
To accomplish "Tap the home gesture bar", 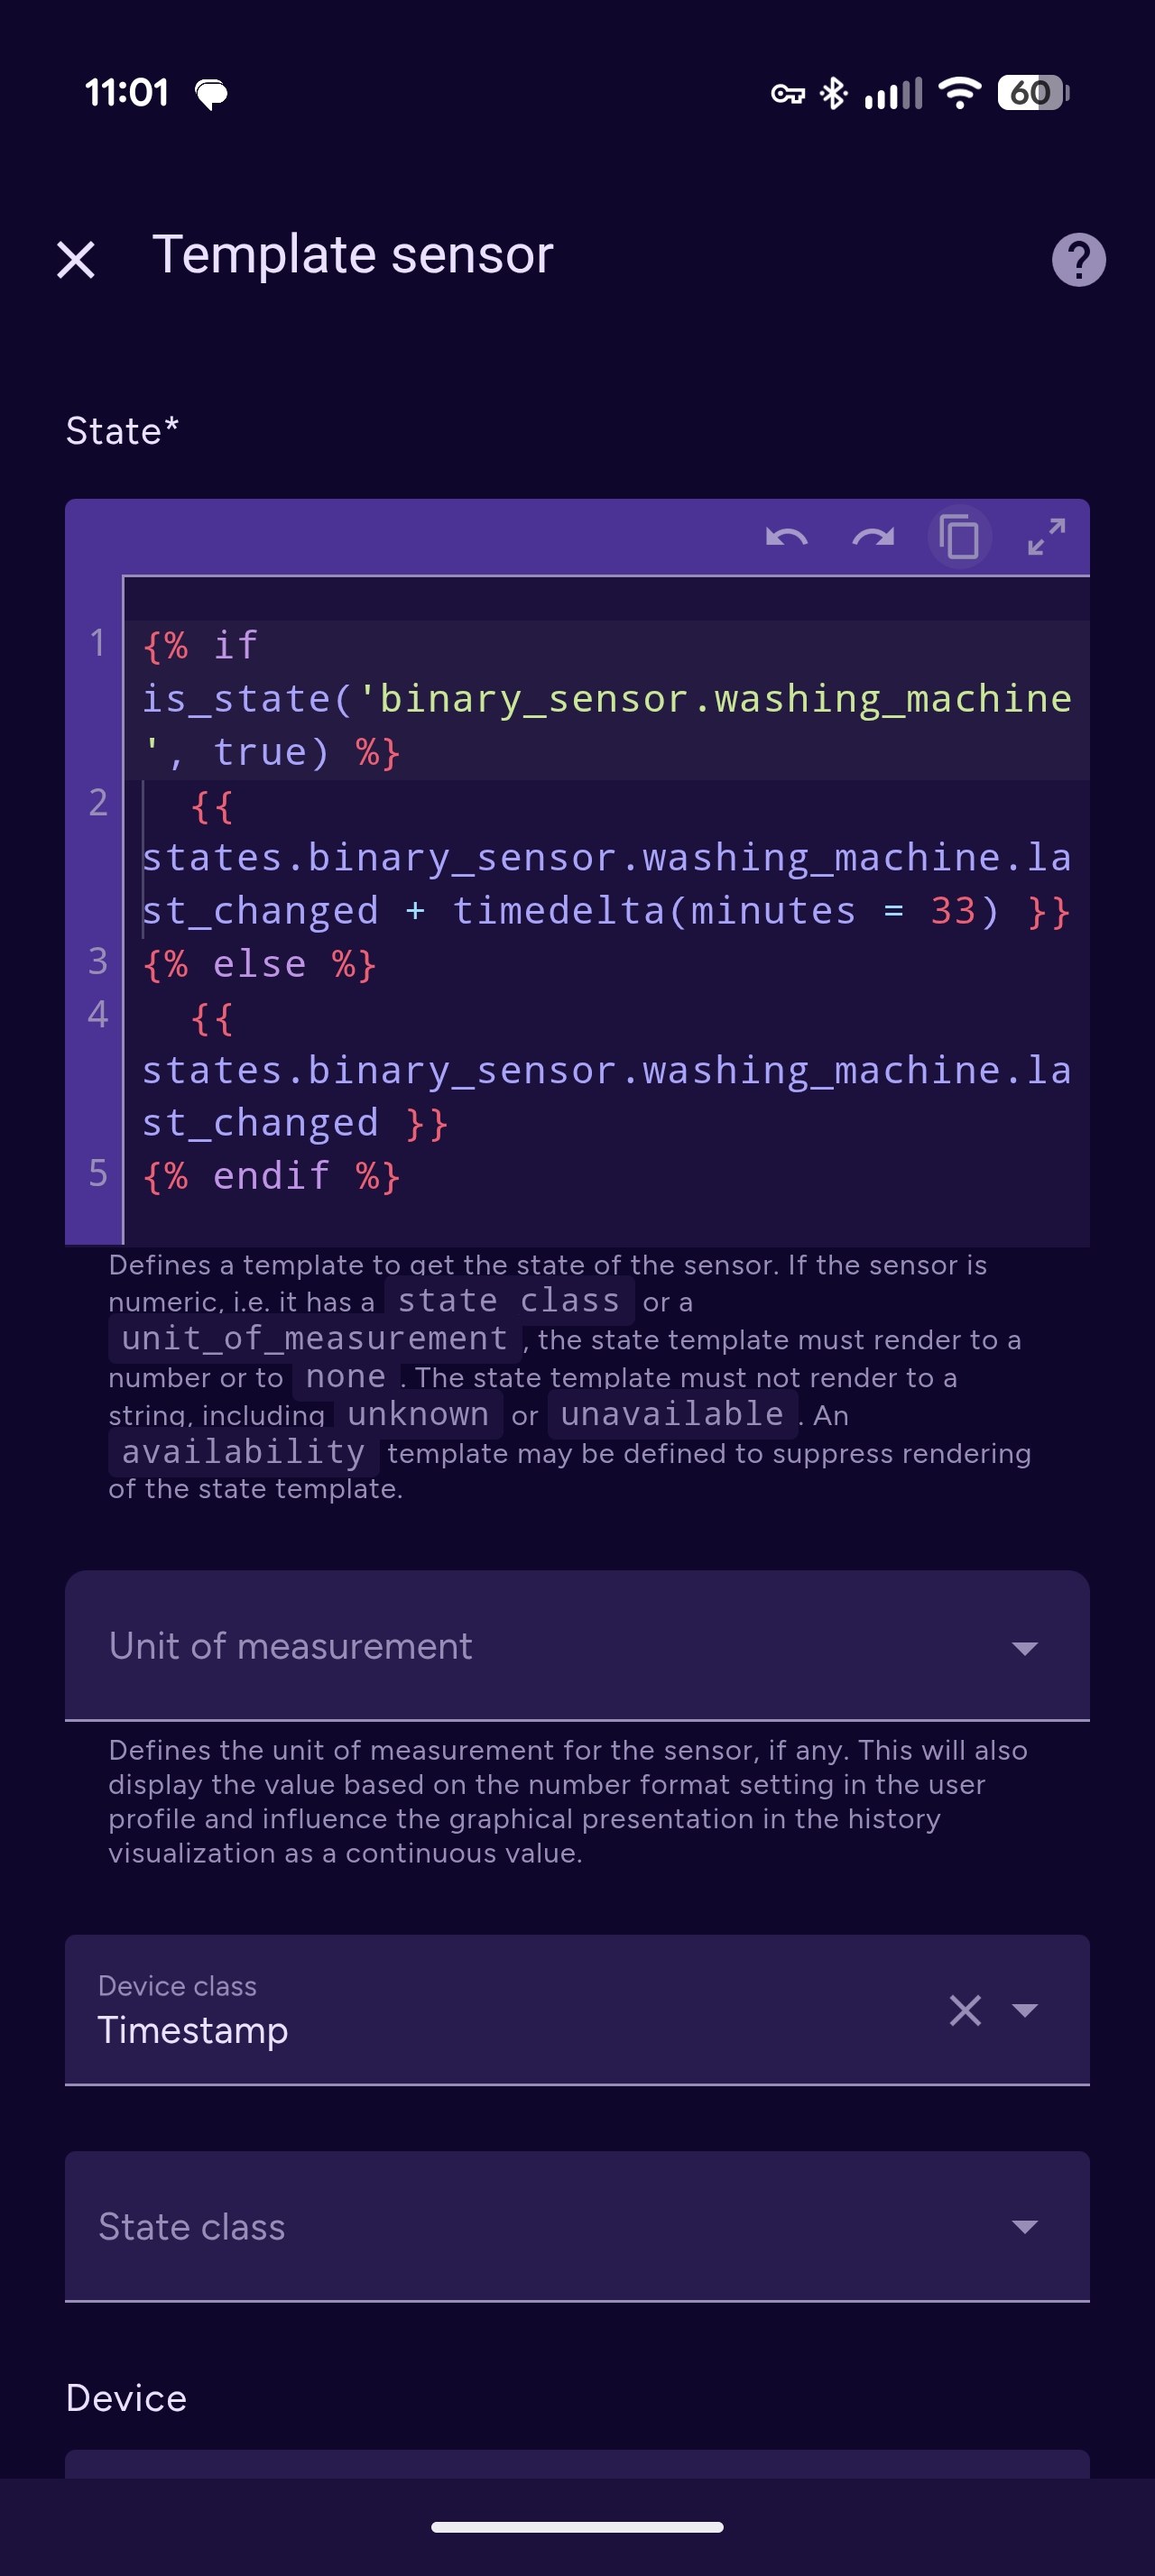I will [x=577, y=2527].
